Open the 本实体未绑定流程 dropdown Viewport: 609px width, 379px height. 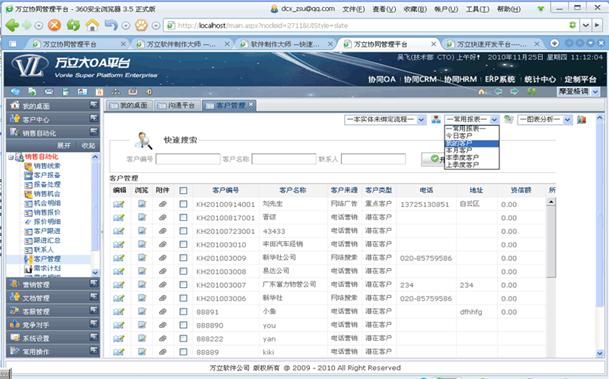pos(385,120)
